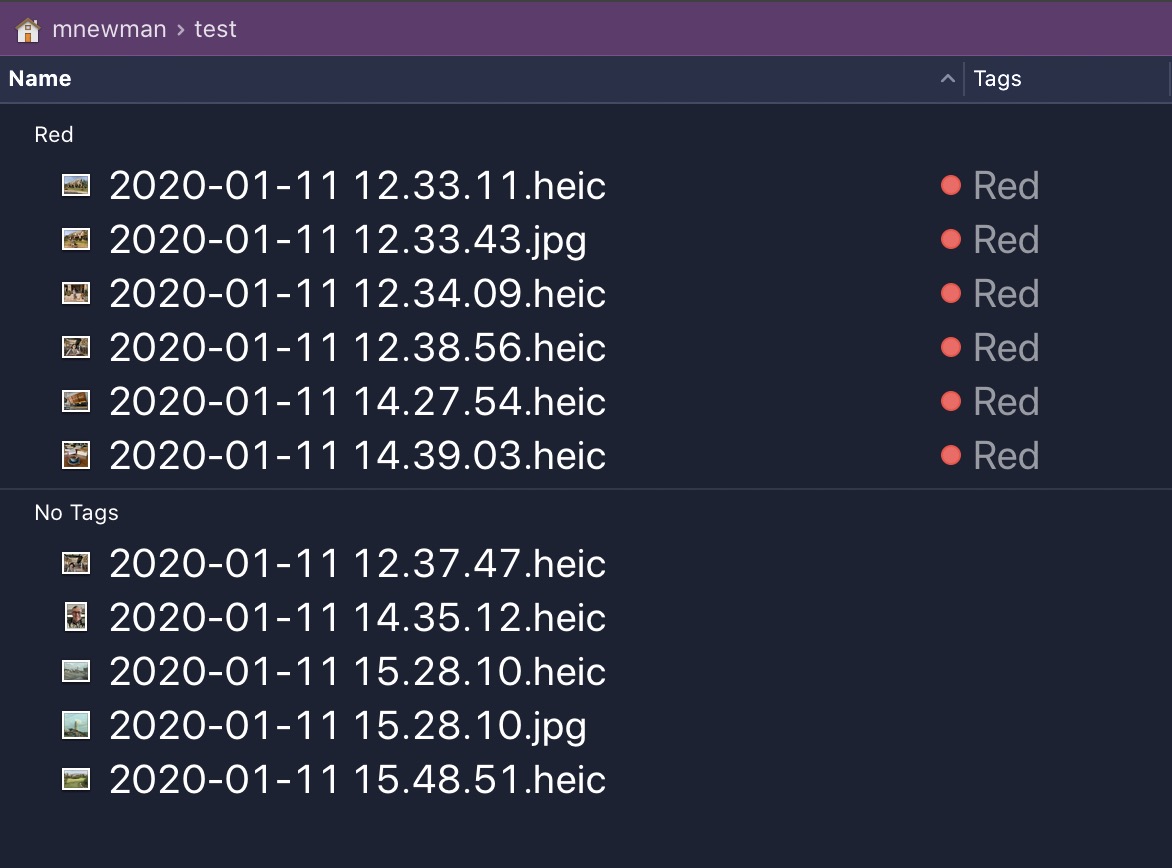Click test folder in path bar
The image size is (1172, 868).
point(215,29)
